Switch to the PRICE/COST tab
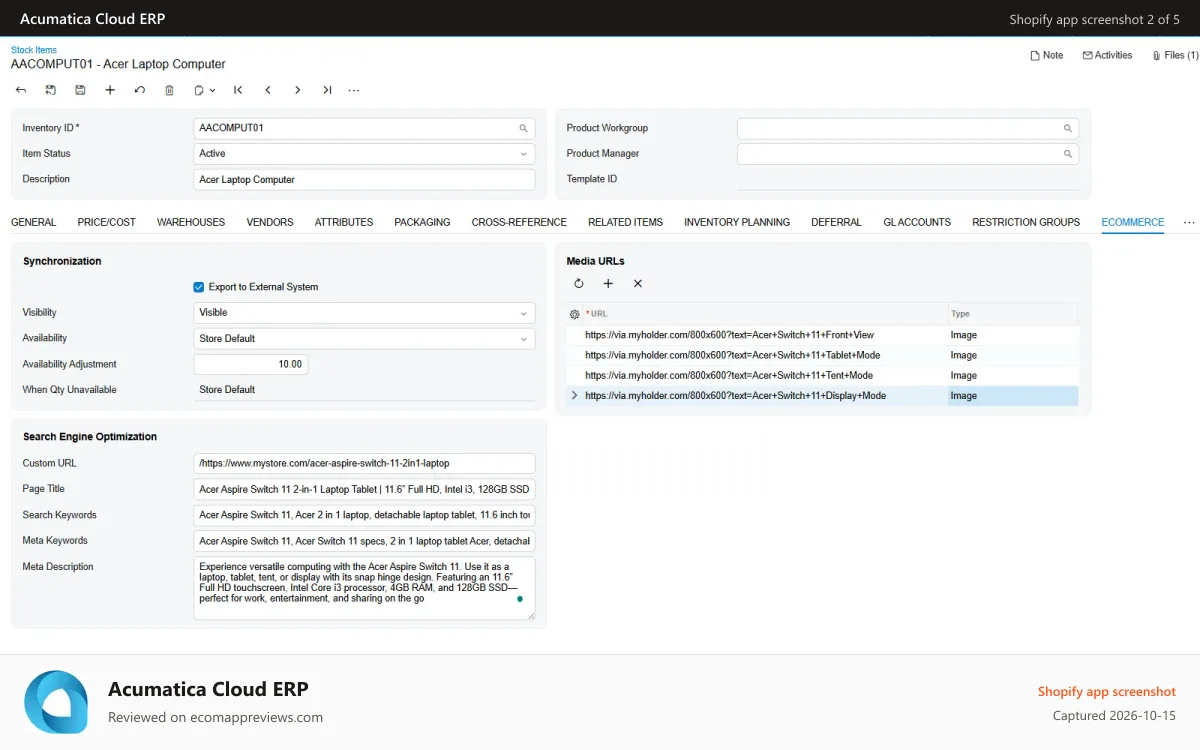1200x750 pixels. [x=106, y=222]
